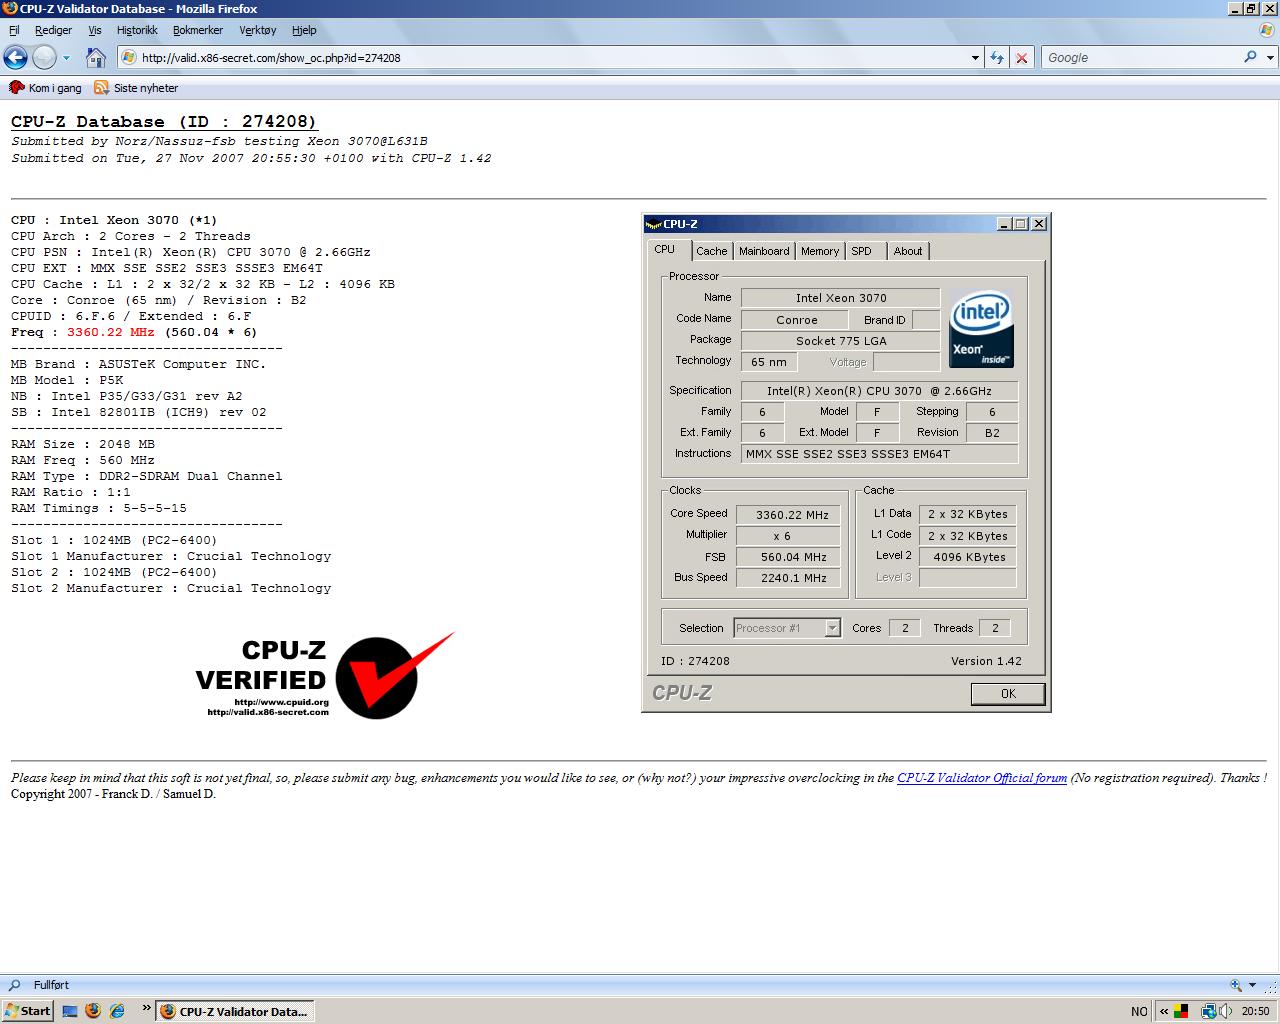Expand the address bar history dropdown
Image resolution: width=1280 pixels, height=1024 pixels.
point(976,58)
